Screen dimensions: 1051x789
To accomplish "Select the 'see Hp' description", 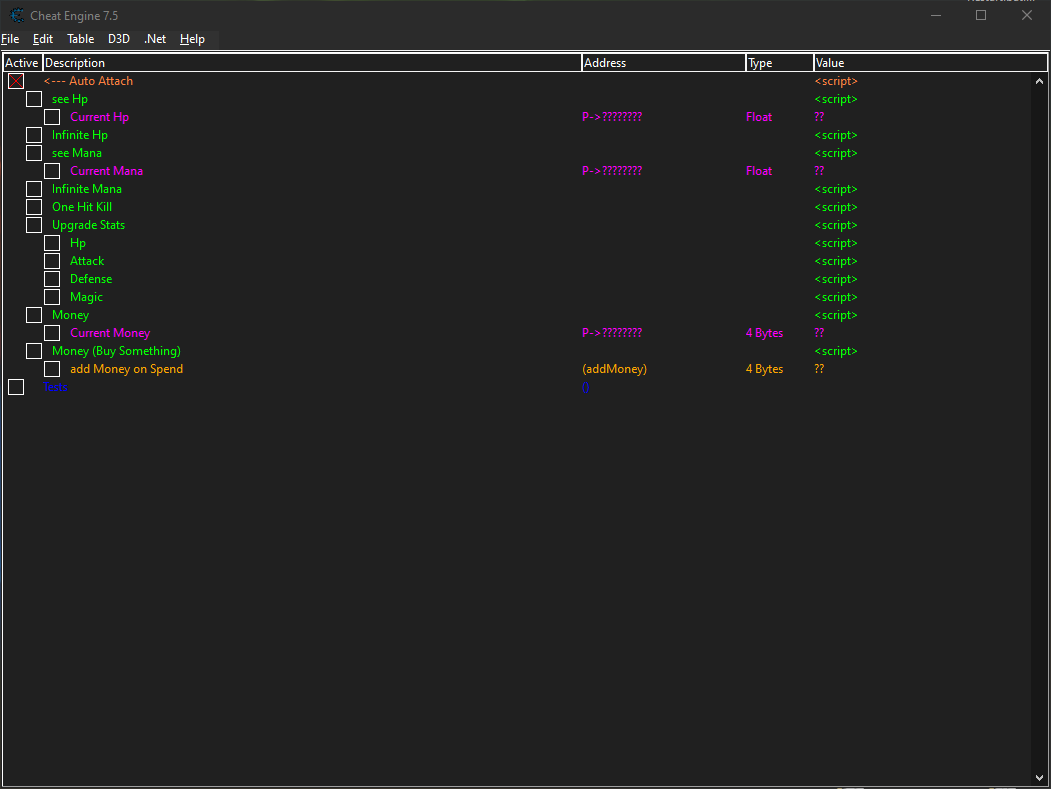I will click(x=70, y=99).
